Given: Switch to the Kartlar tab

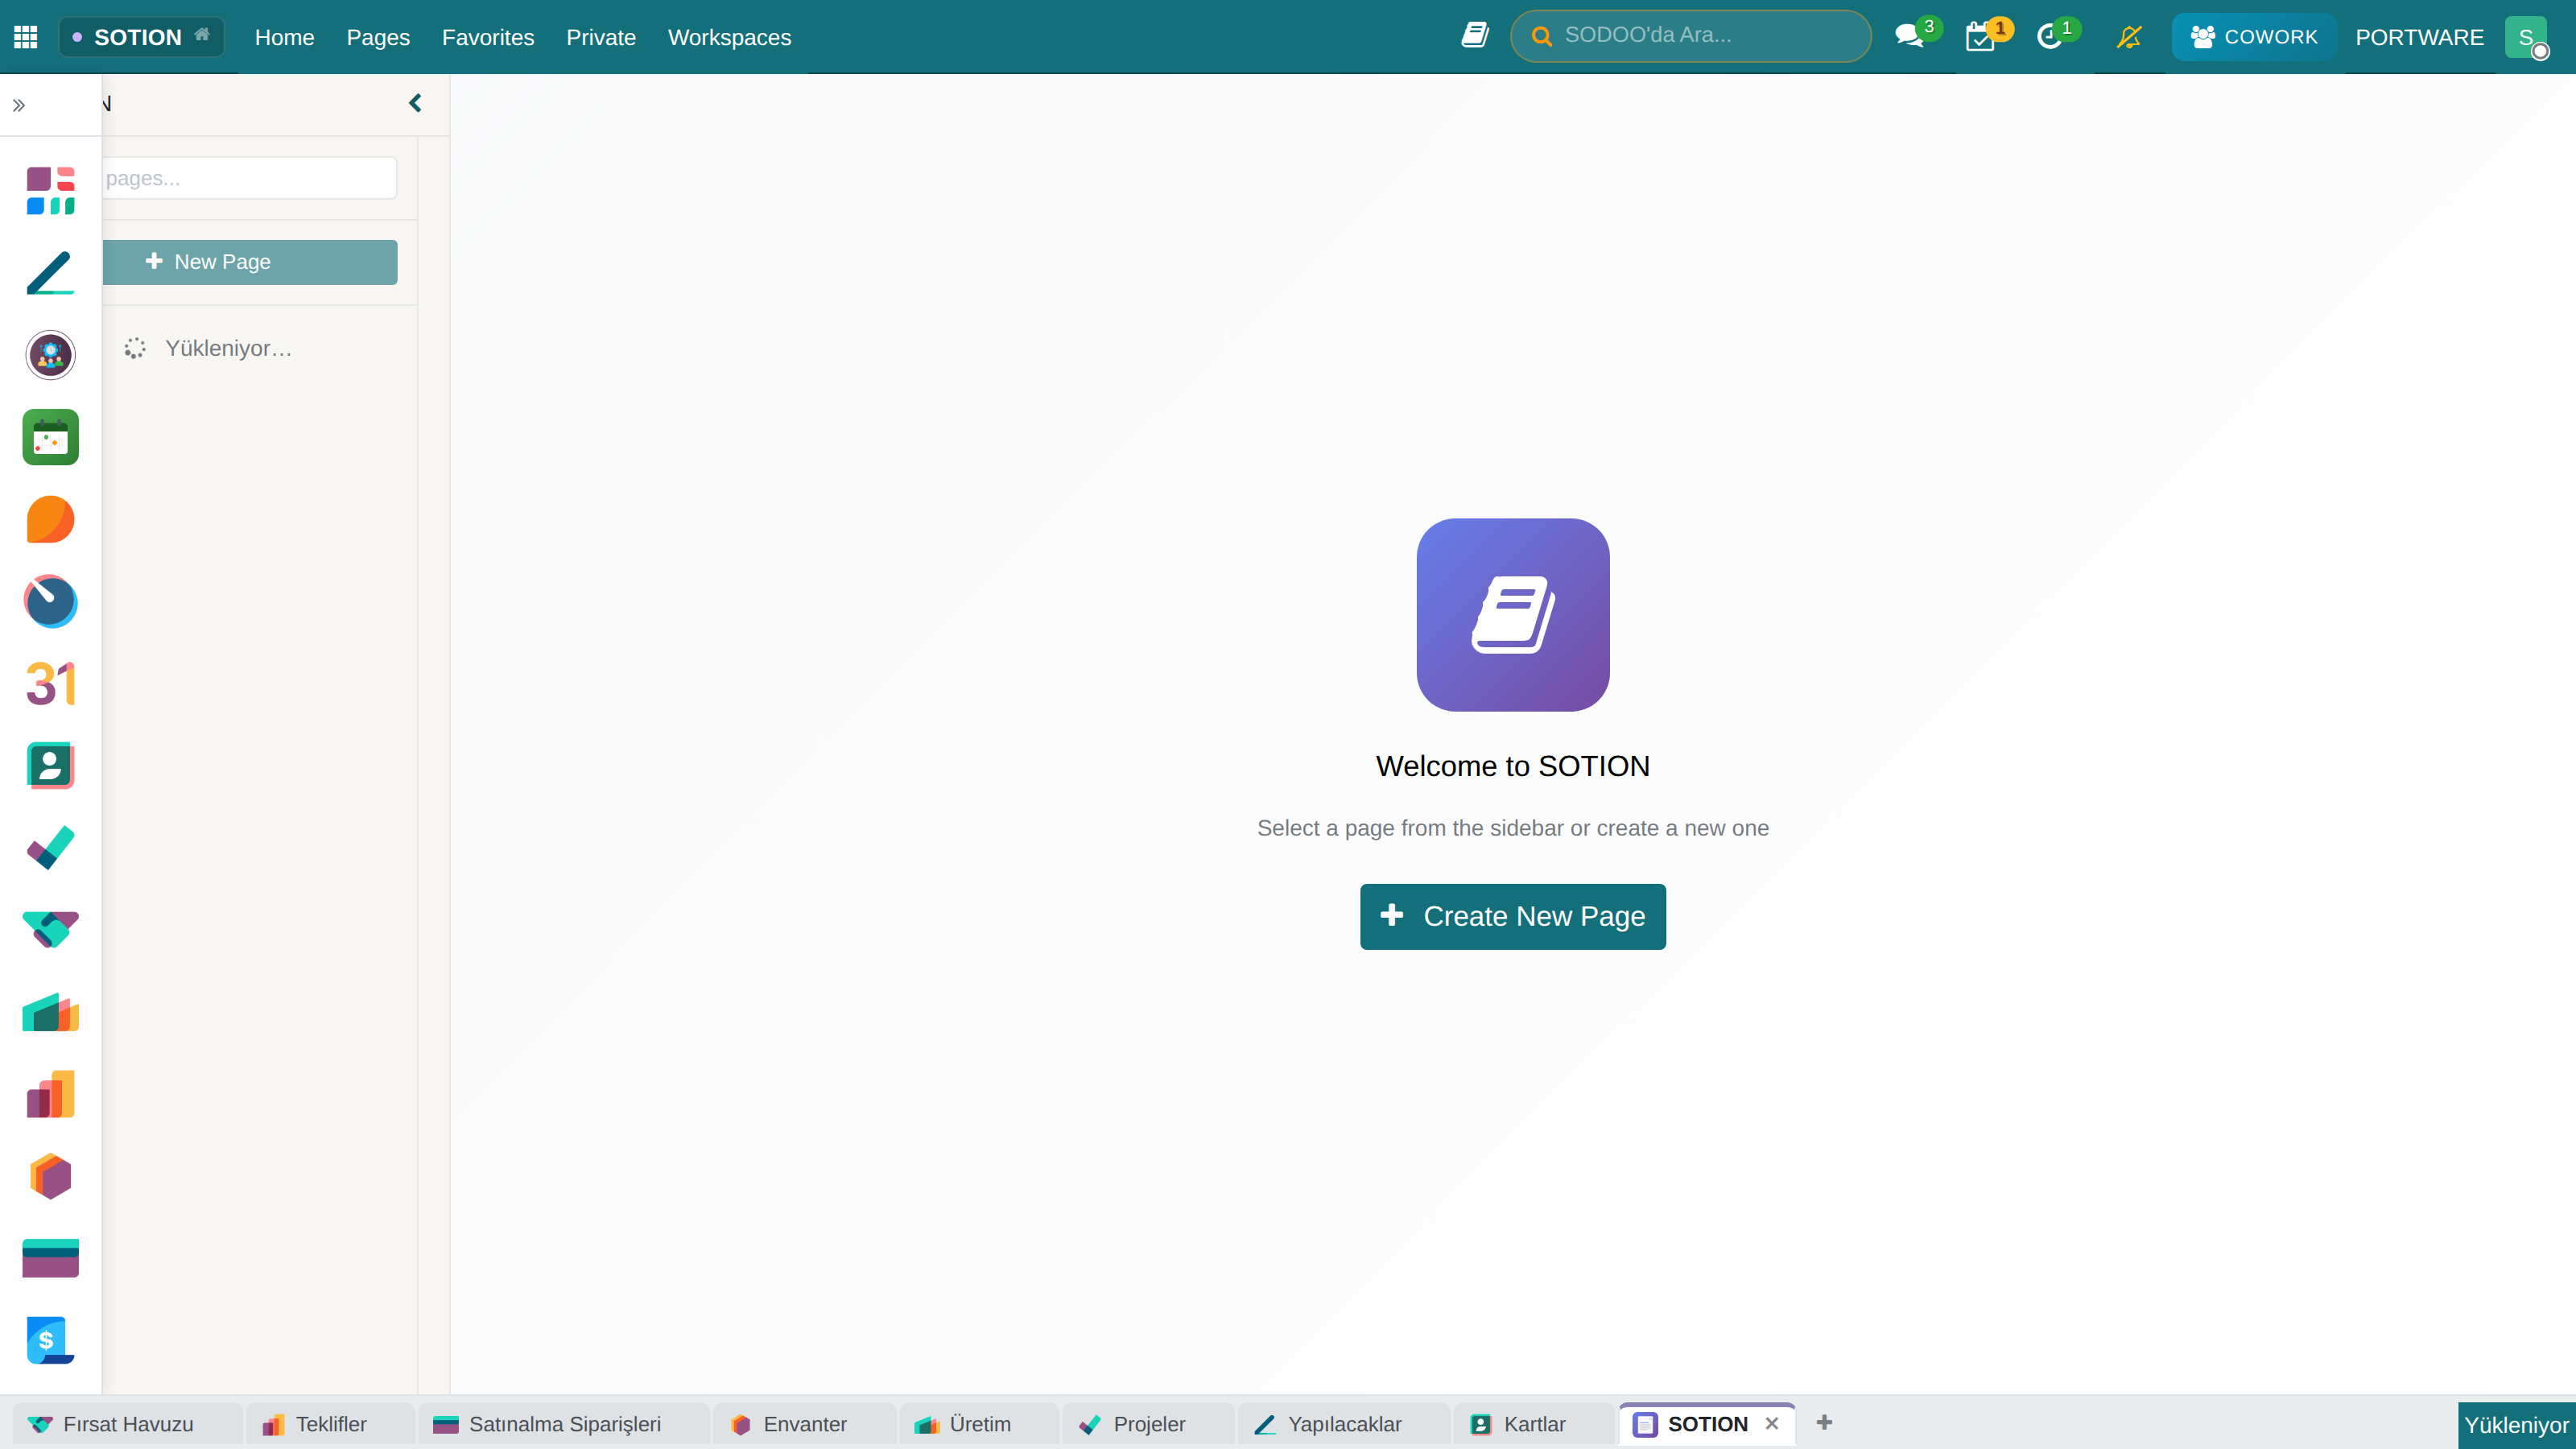Looking at the screenshot, I should [x=1533, y=1424].
